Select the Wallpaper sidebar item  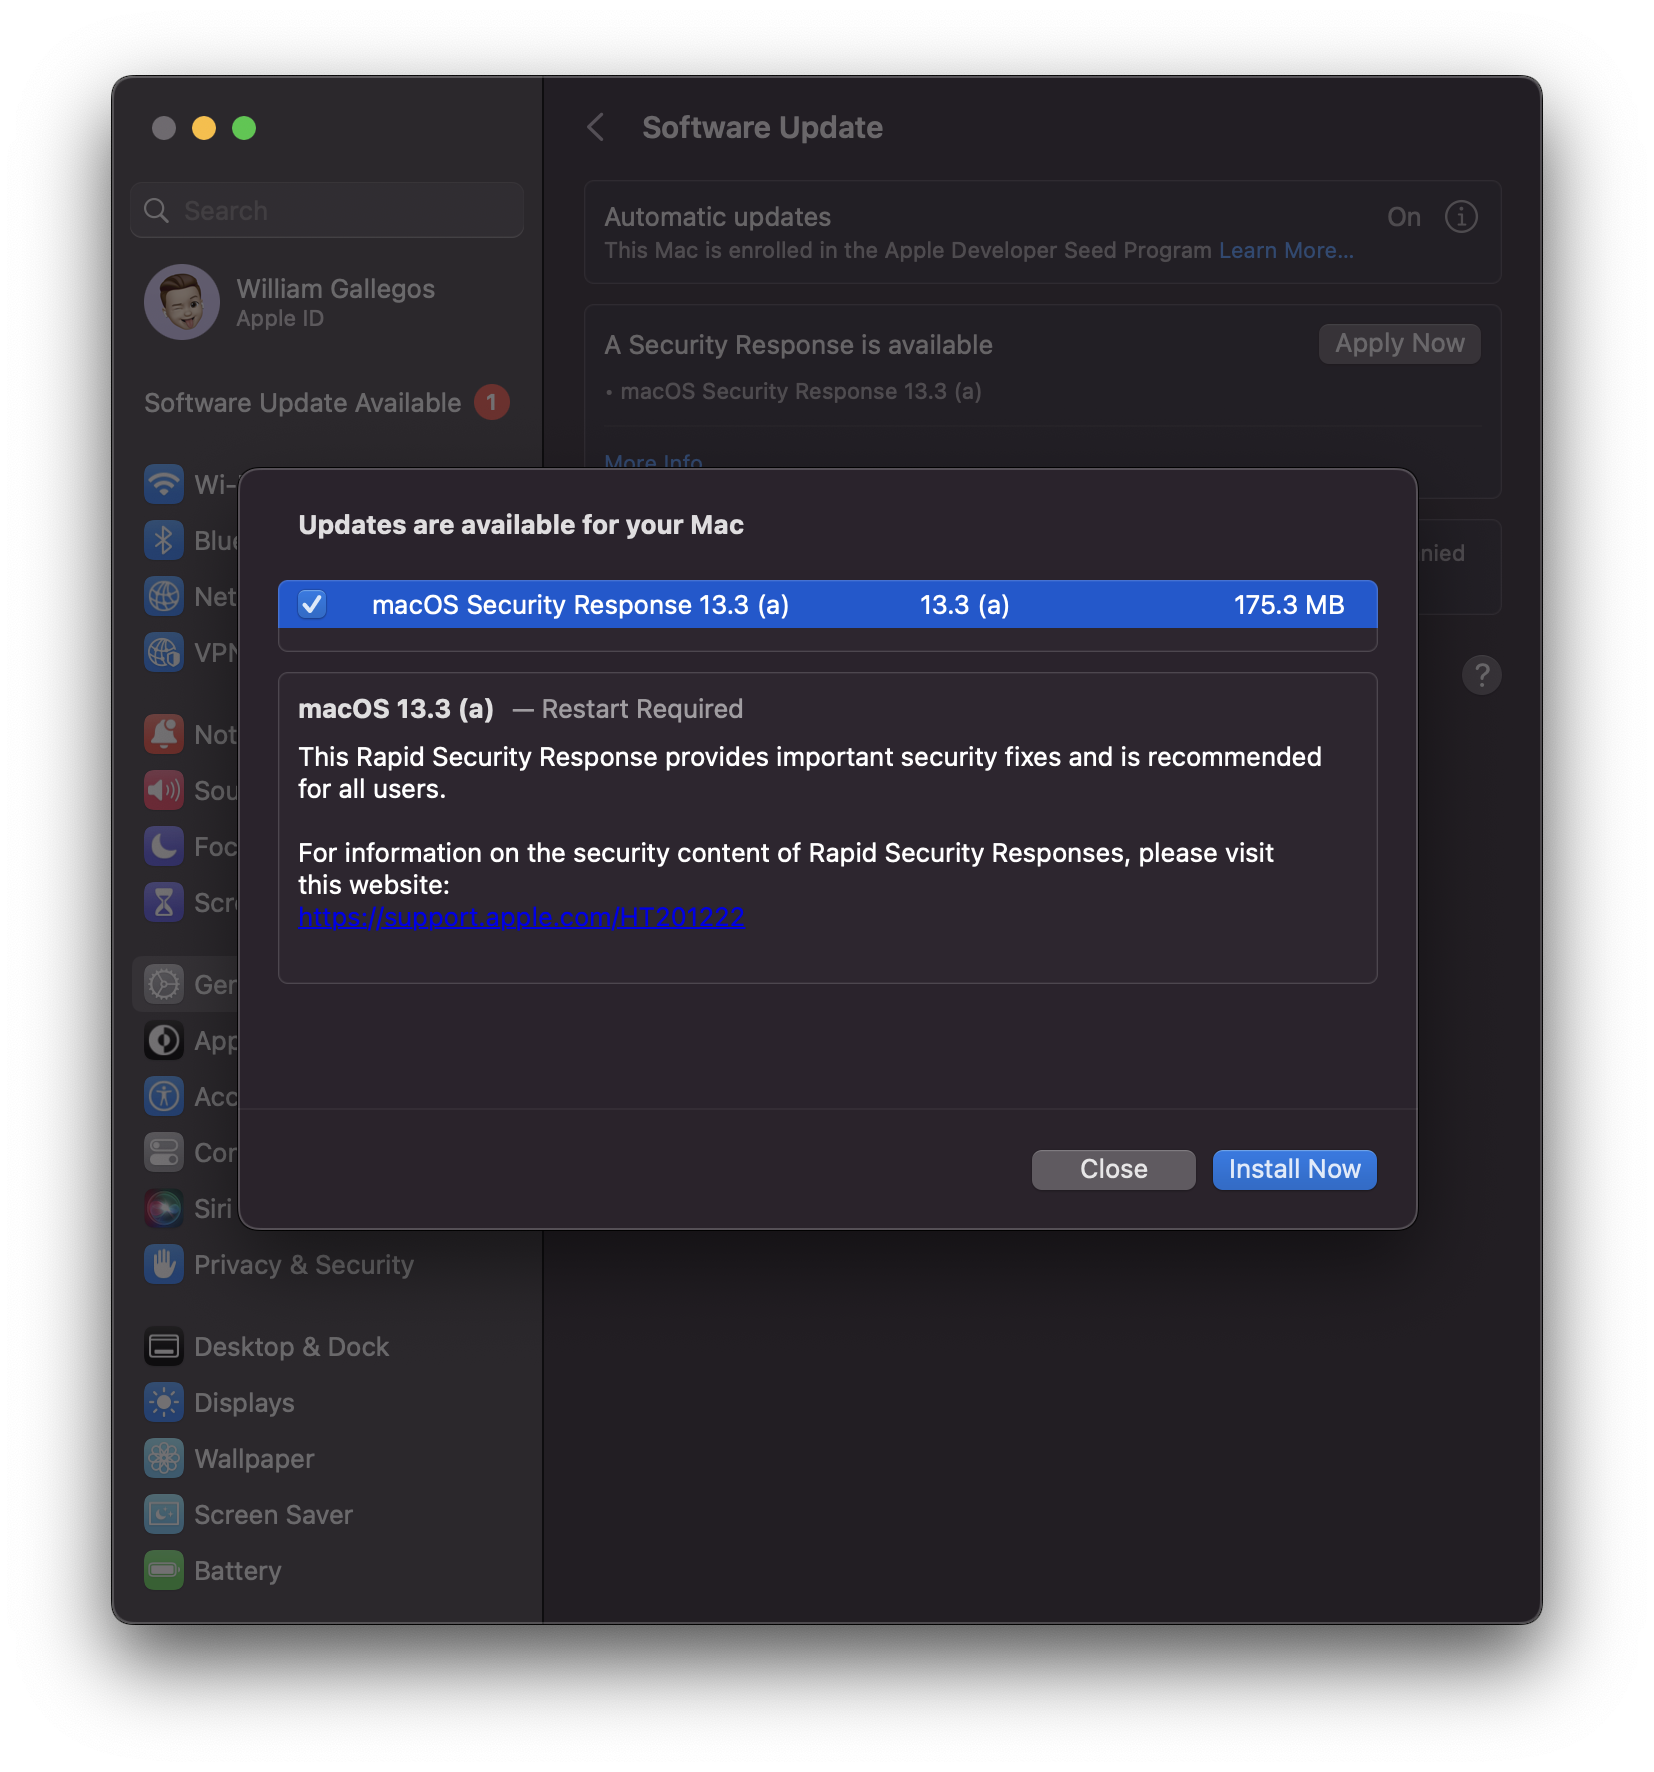click(x=327, y=1459)
